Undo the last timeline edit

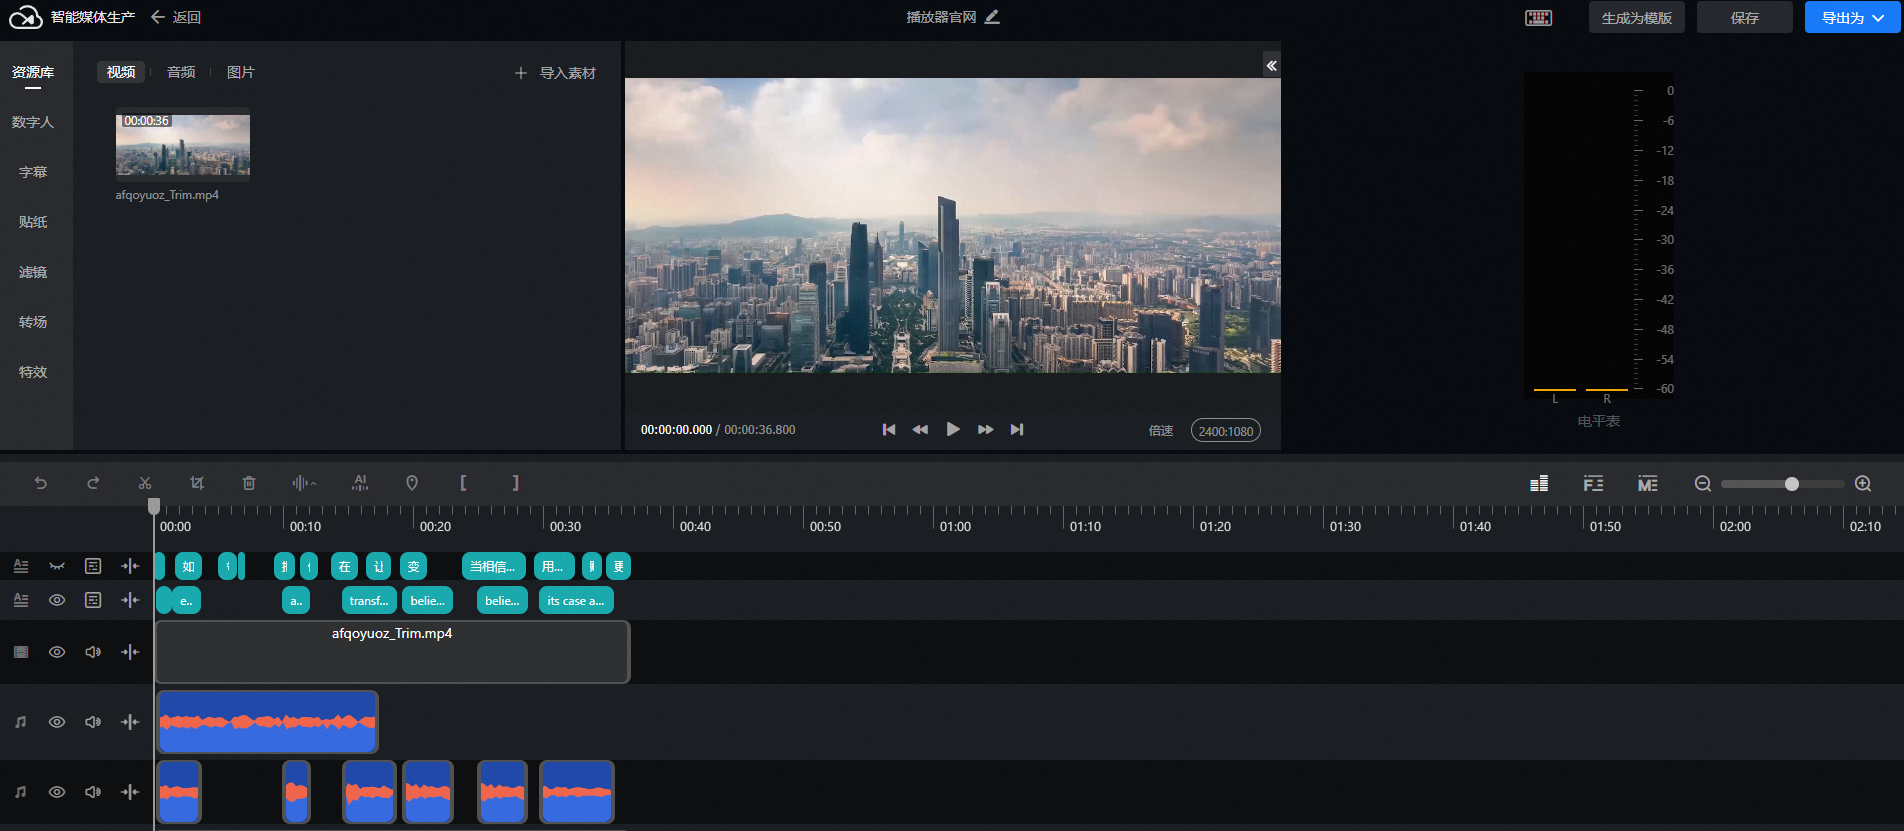41,483
